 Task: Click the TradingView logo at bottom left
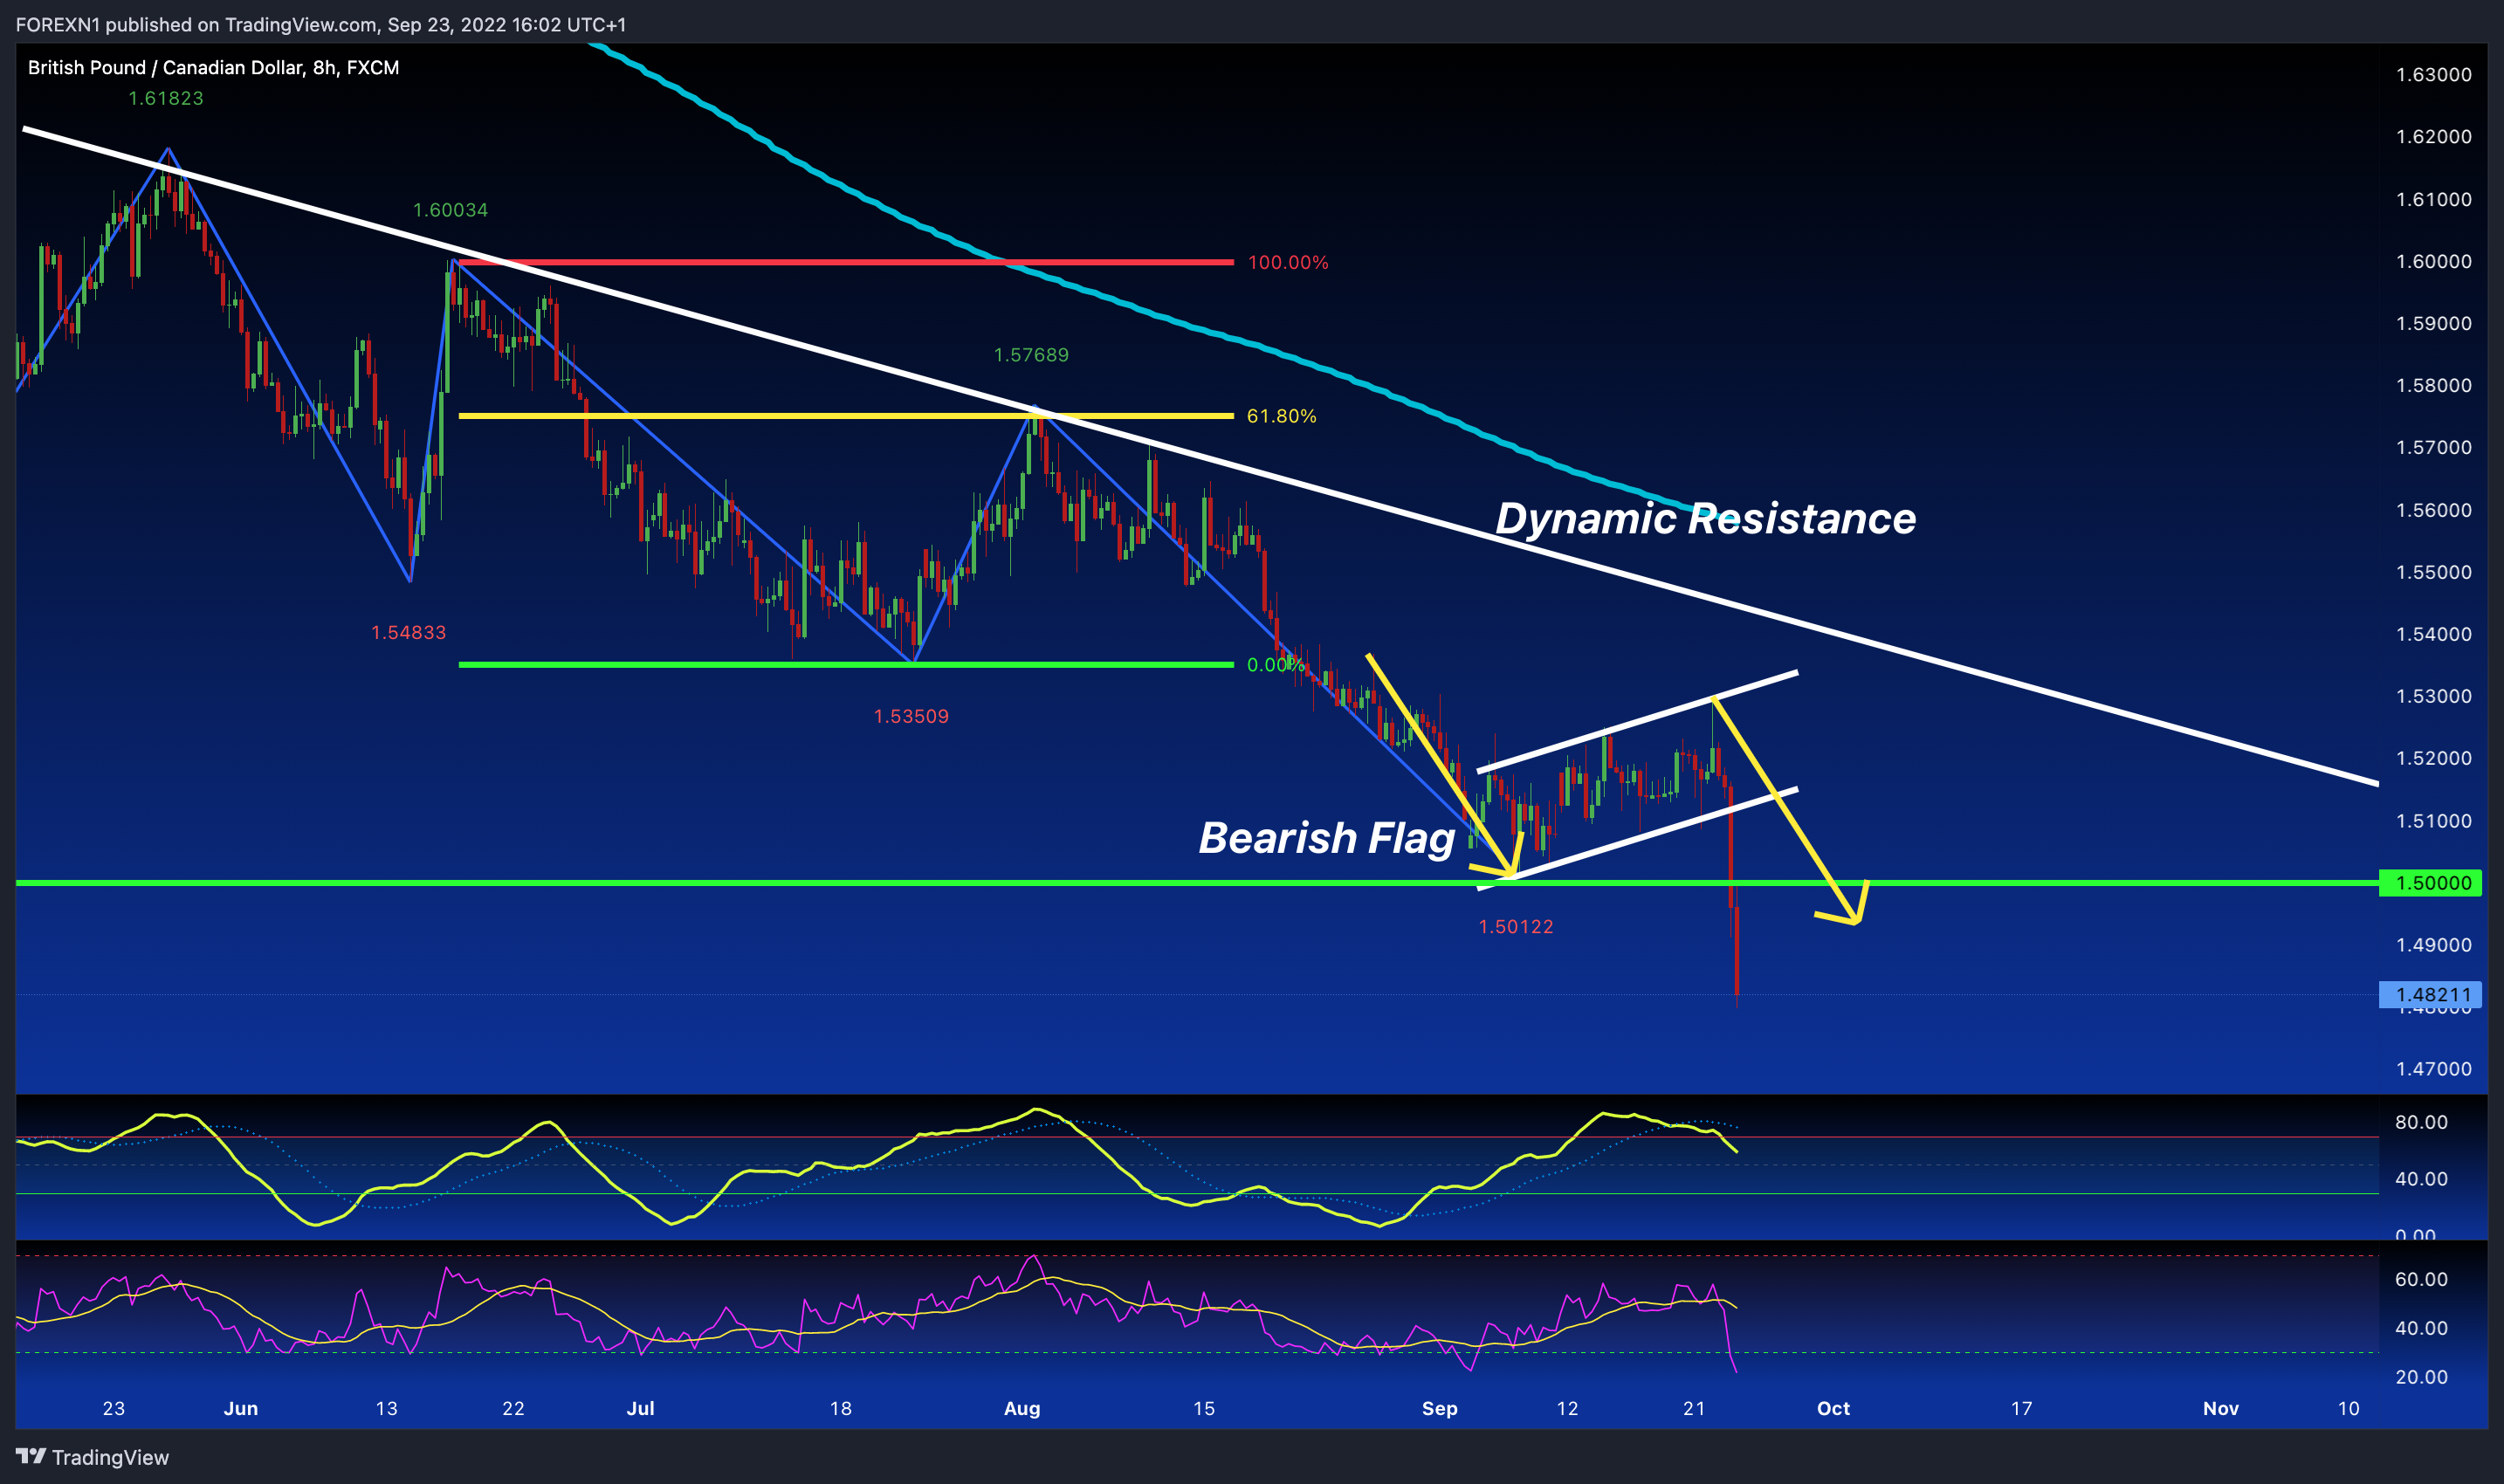pos(92,1457)
